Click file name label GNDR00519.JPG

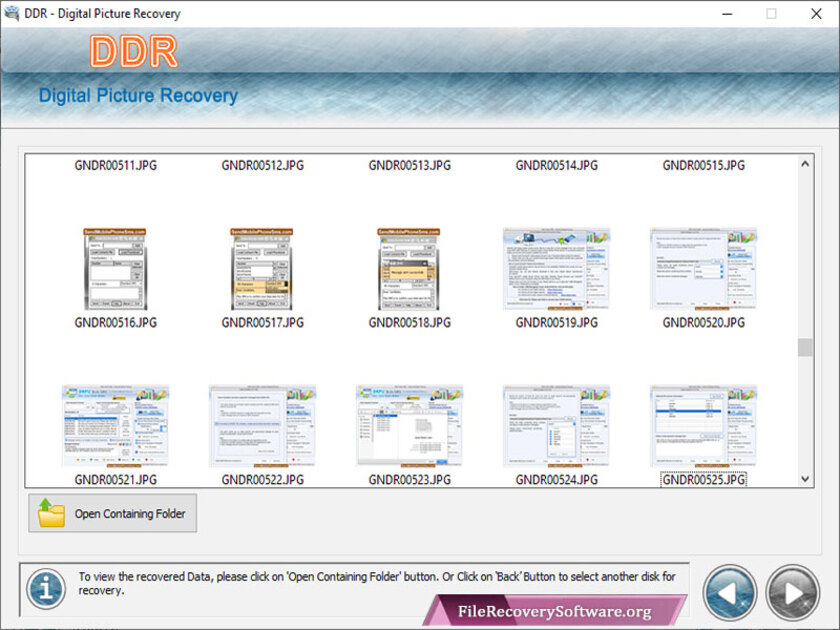(x=557, y=322)
